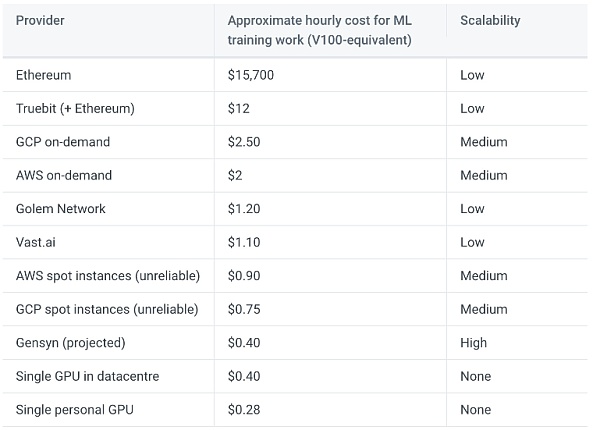The width and height of the screenshot is (600, 430).
Task: Select GCP spot instances (unreliable) cell
Action: click(107, 309)
